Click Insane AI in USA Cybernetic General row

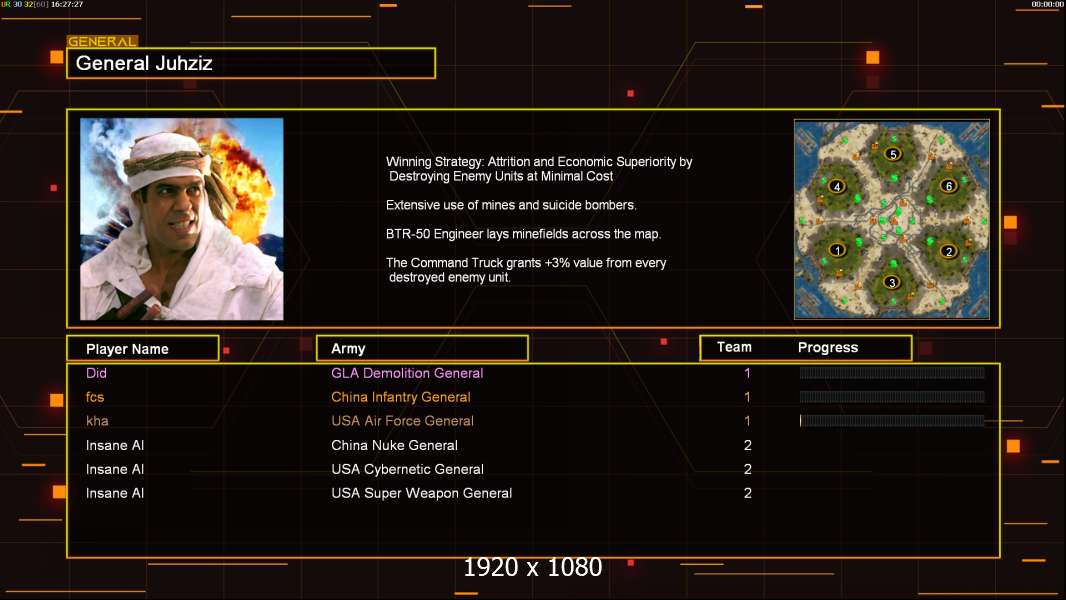(115, 469)
